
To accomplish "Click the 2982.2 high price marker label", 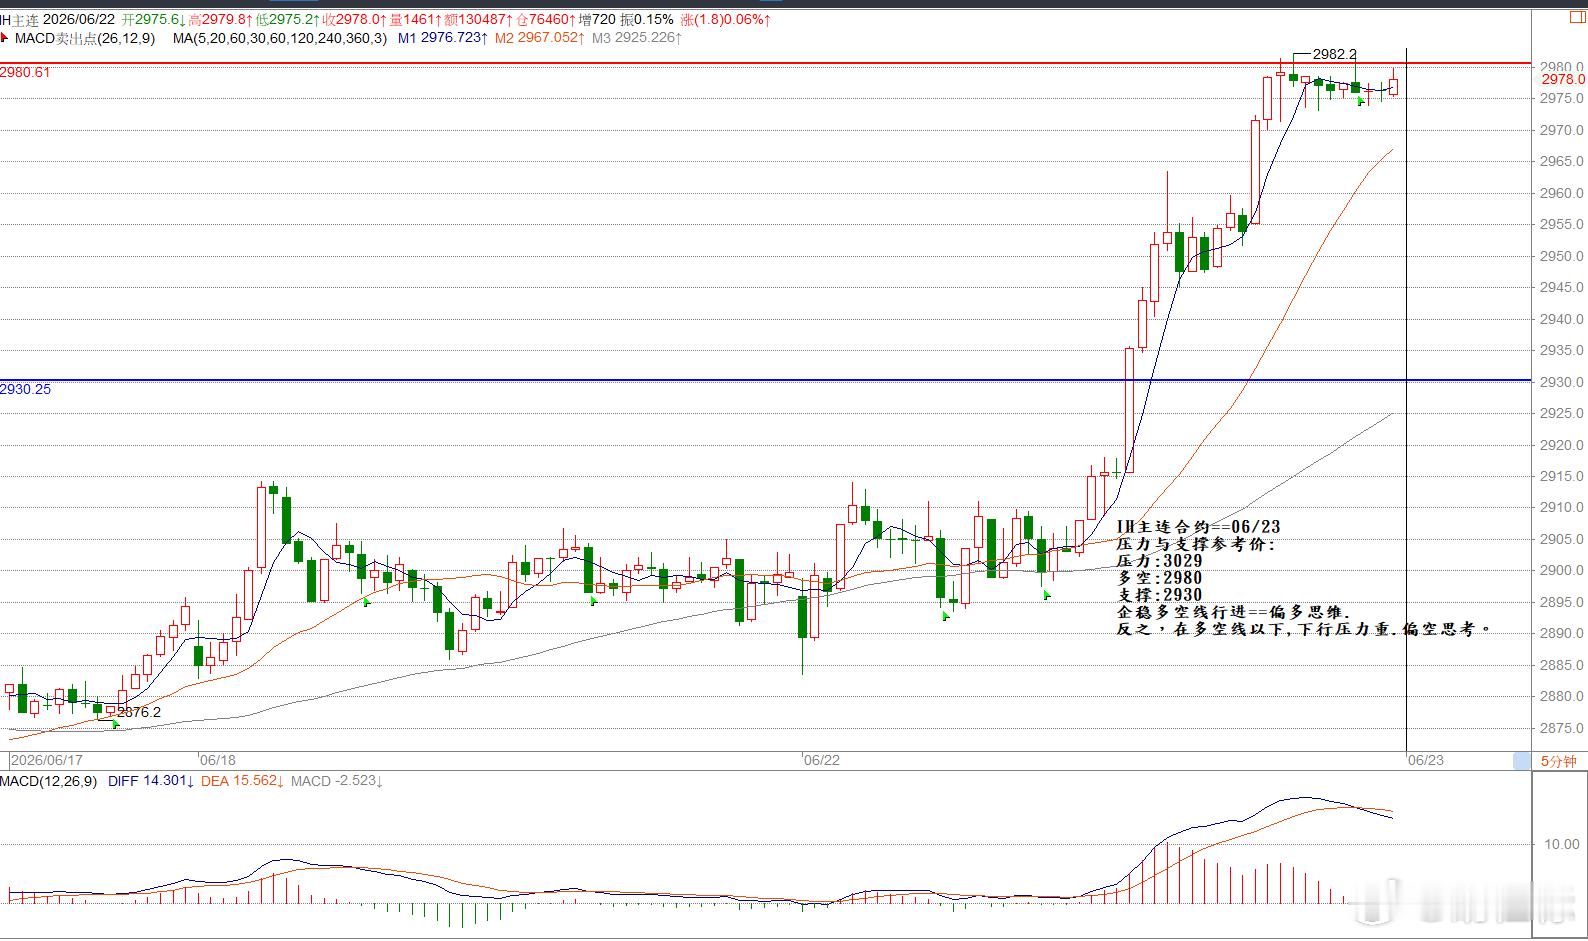I will (1335, 54).
